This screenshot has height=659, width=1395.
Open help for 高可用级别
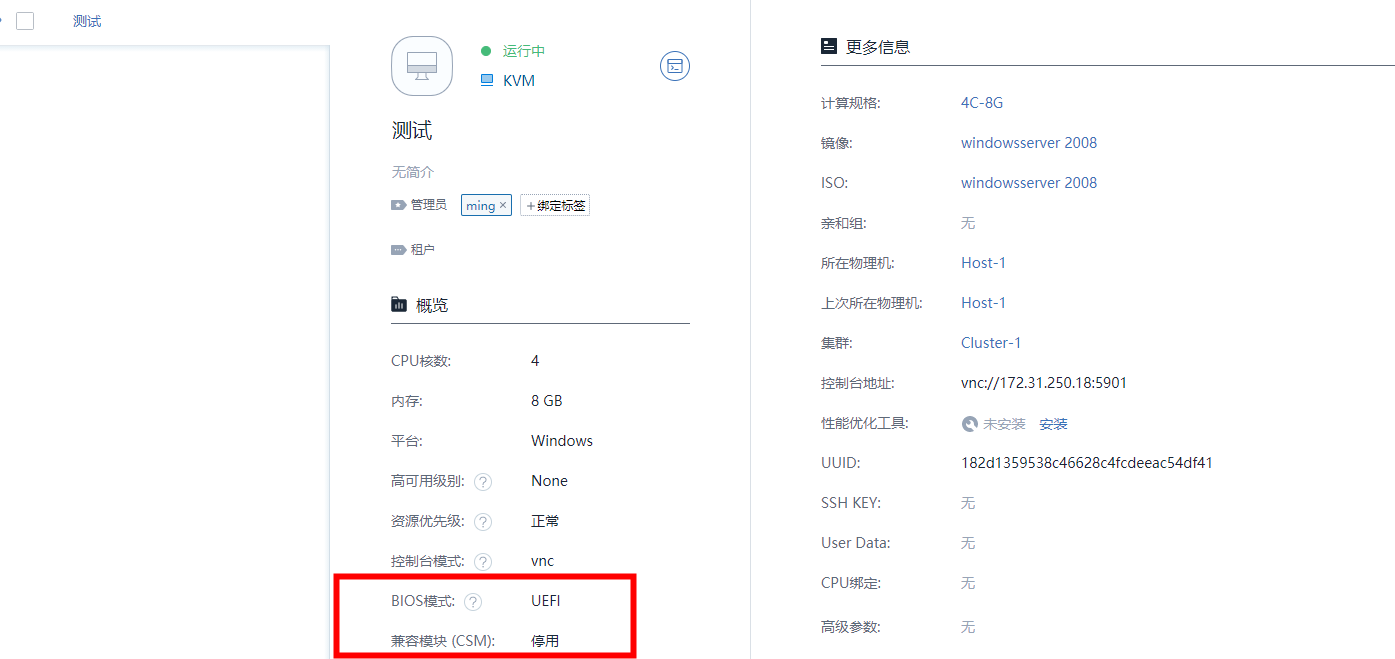pos(483,482)
